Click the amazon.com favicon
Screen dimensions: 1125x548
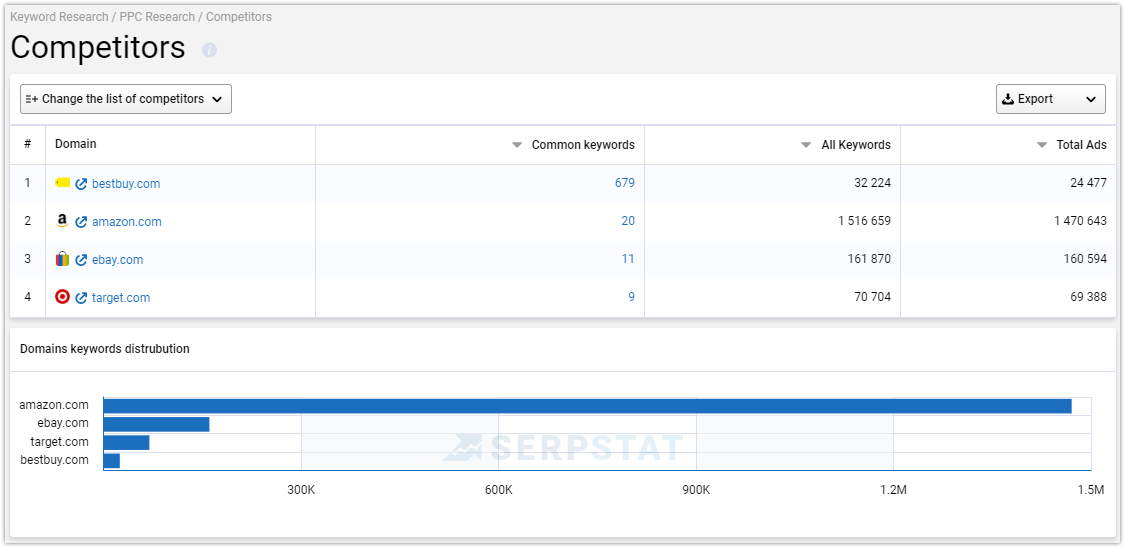point(62,221)
